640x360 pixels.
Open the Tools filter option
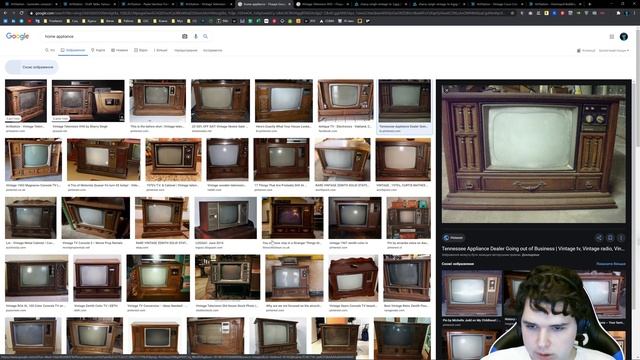coord(213,50)
